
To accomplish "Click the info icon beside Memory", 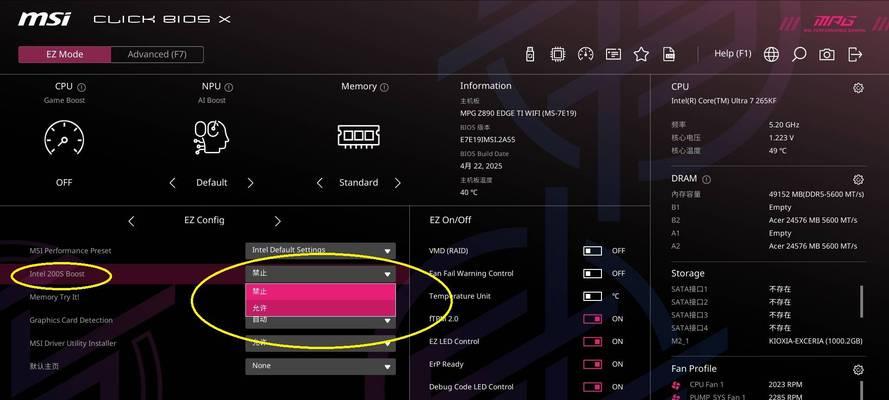I will point(384,87).
